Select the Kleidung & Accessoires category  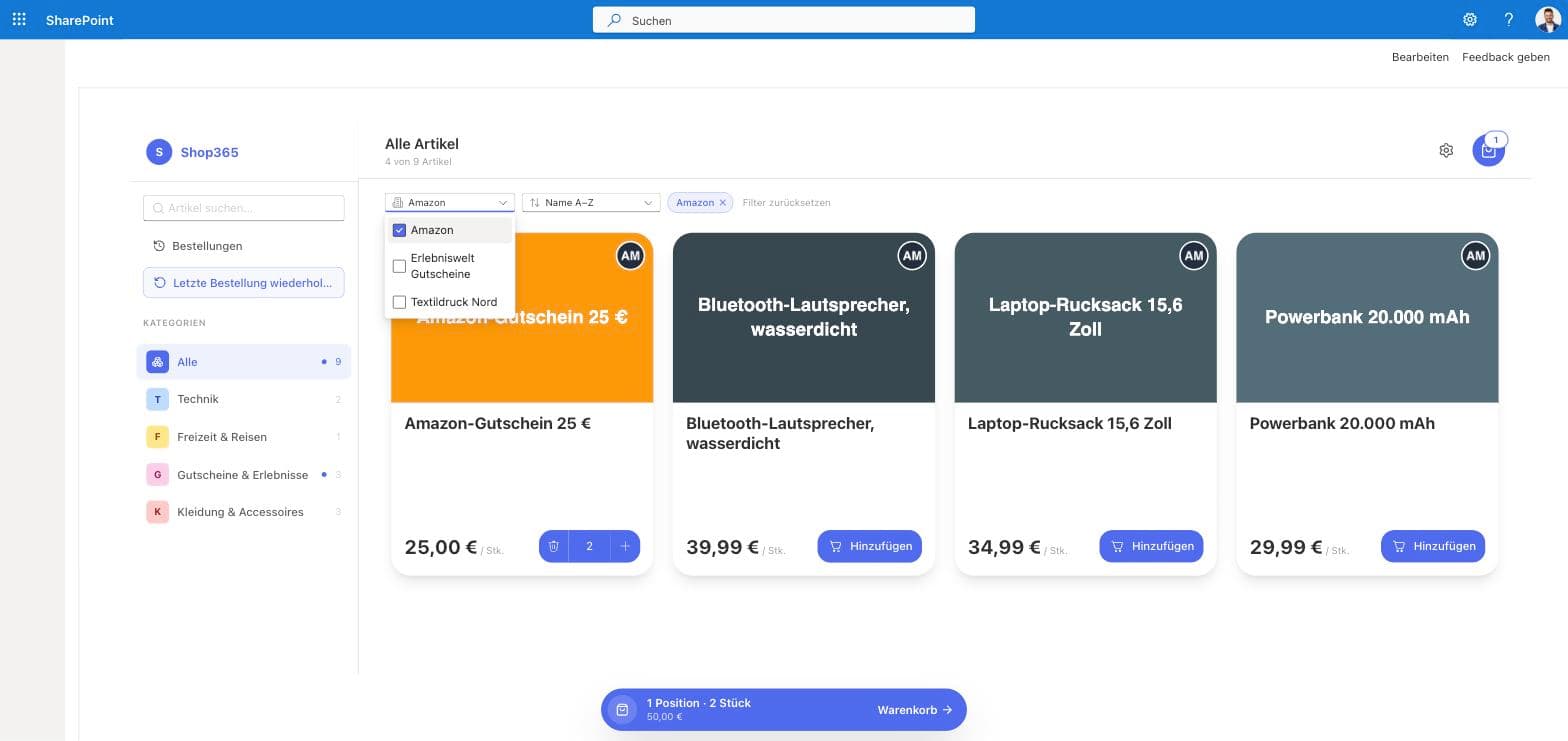[244, 512]
